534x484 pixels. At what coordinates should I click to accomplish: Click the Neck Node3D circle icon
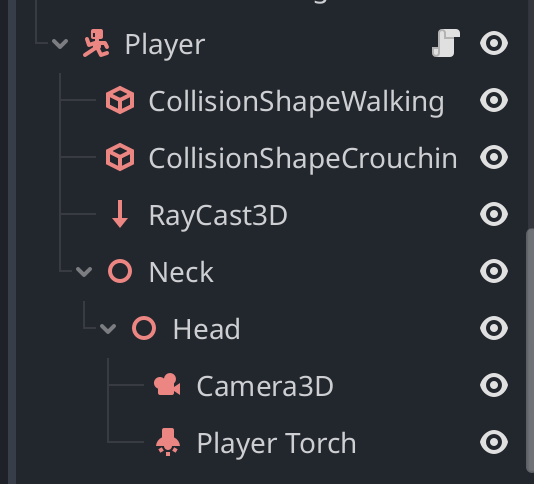point(120,271)
